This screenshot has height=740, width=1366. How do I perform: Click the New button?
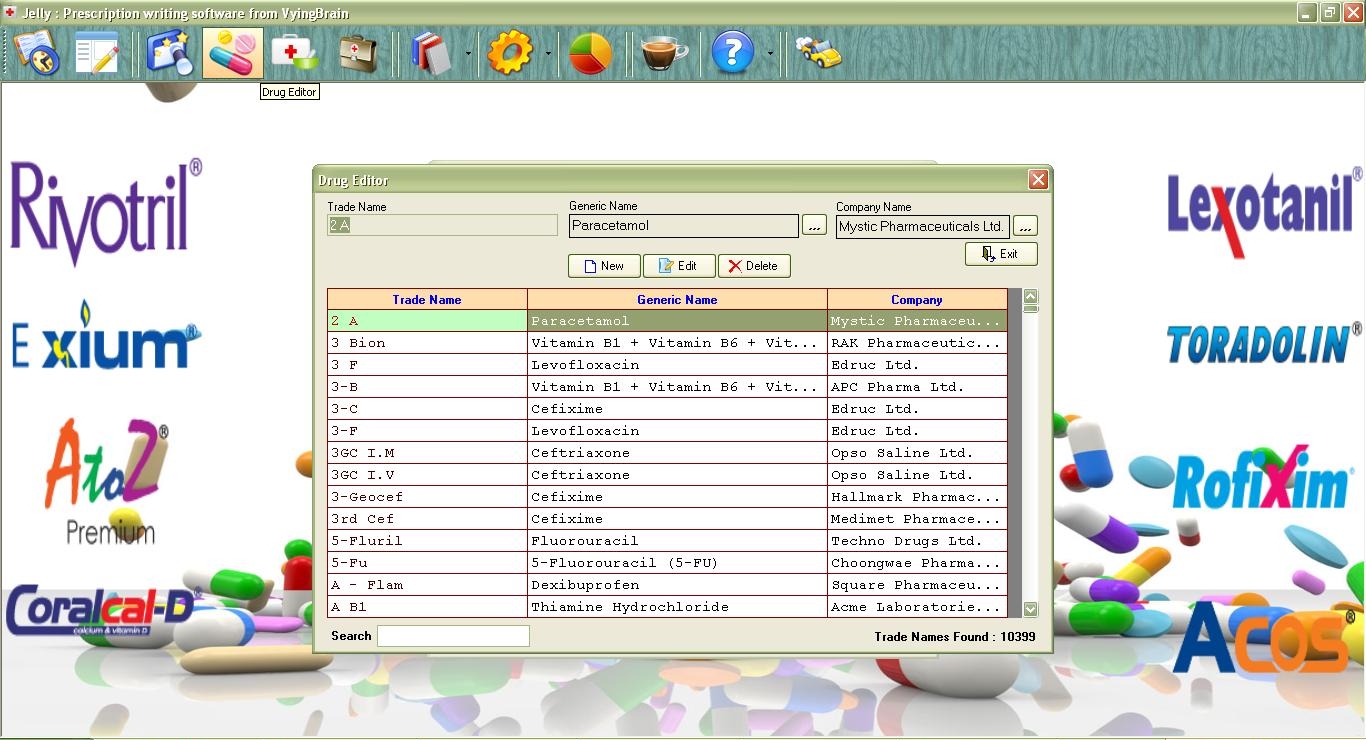tap(604, 266)
